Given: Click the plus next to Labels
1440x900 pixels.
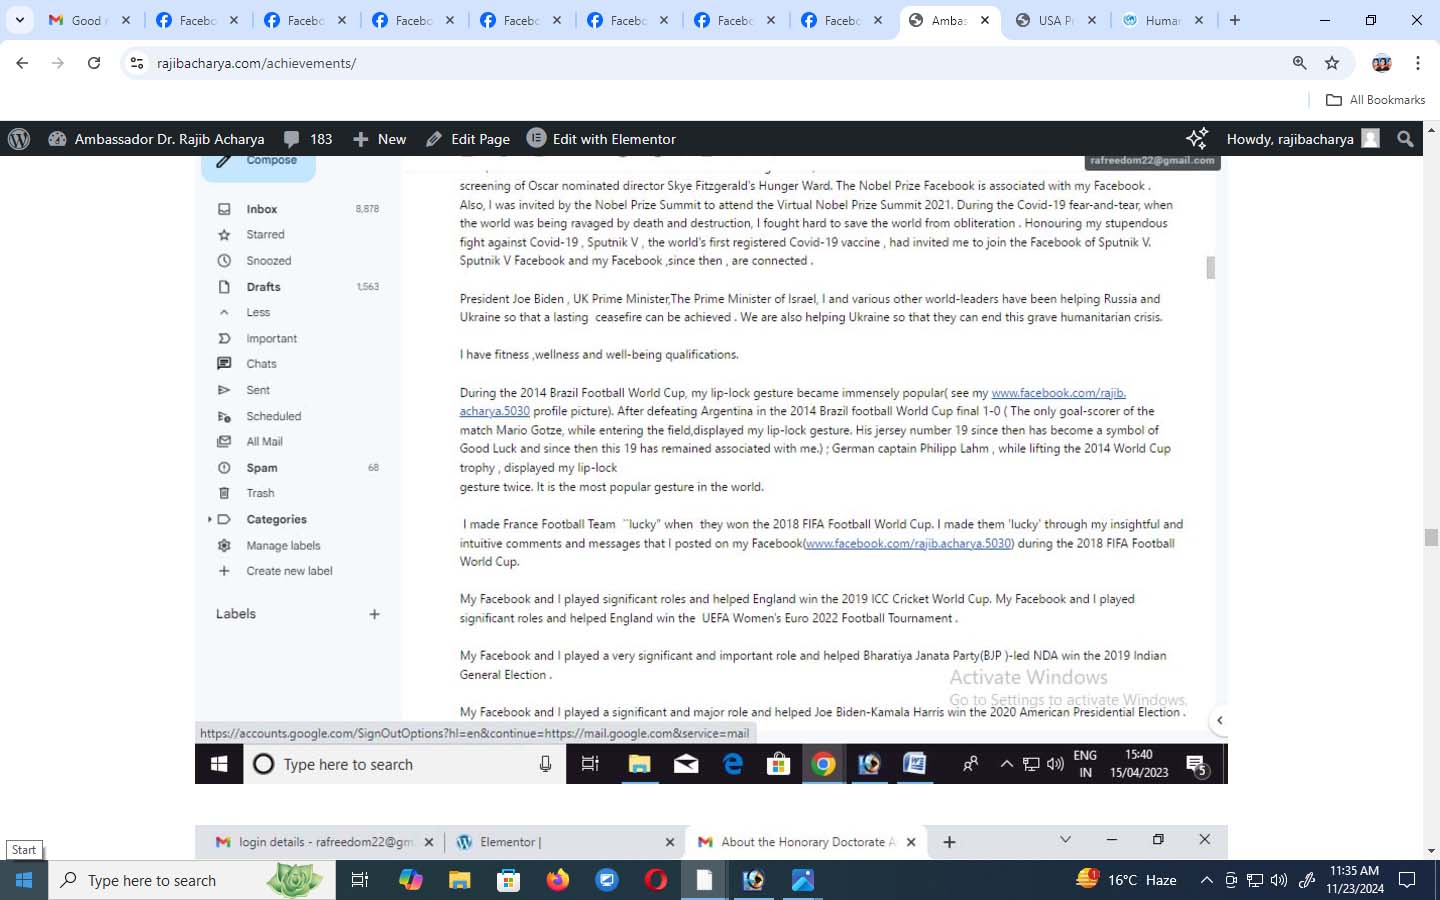Looking at the screenshot, I should [374, 614].
